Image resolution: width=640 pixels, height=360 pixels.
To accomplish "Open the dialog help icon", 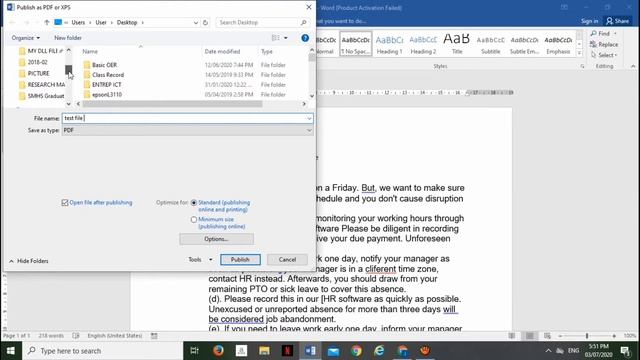I will pyautogui.click(x=305, y=38).
